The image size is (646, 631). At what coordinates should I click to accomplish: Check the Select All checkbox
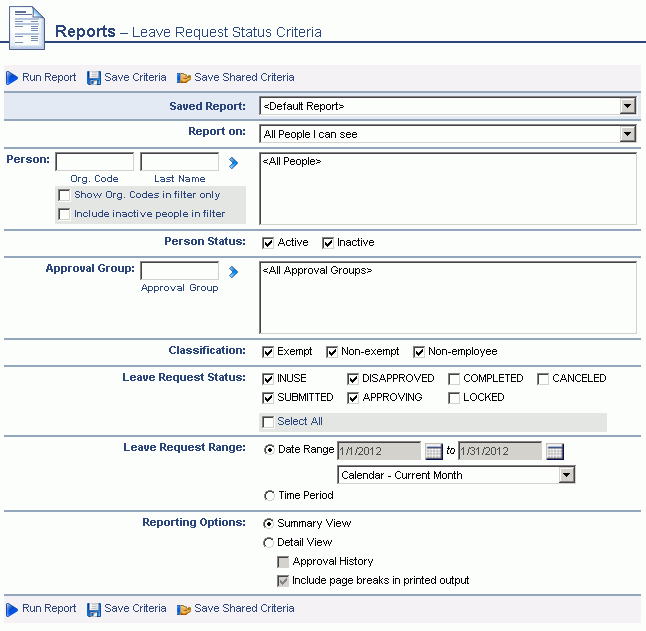[x=268, y=422]
